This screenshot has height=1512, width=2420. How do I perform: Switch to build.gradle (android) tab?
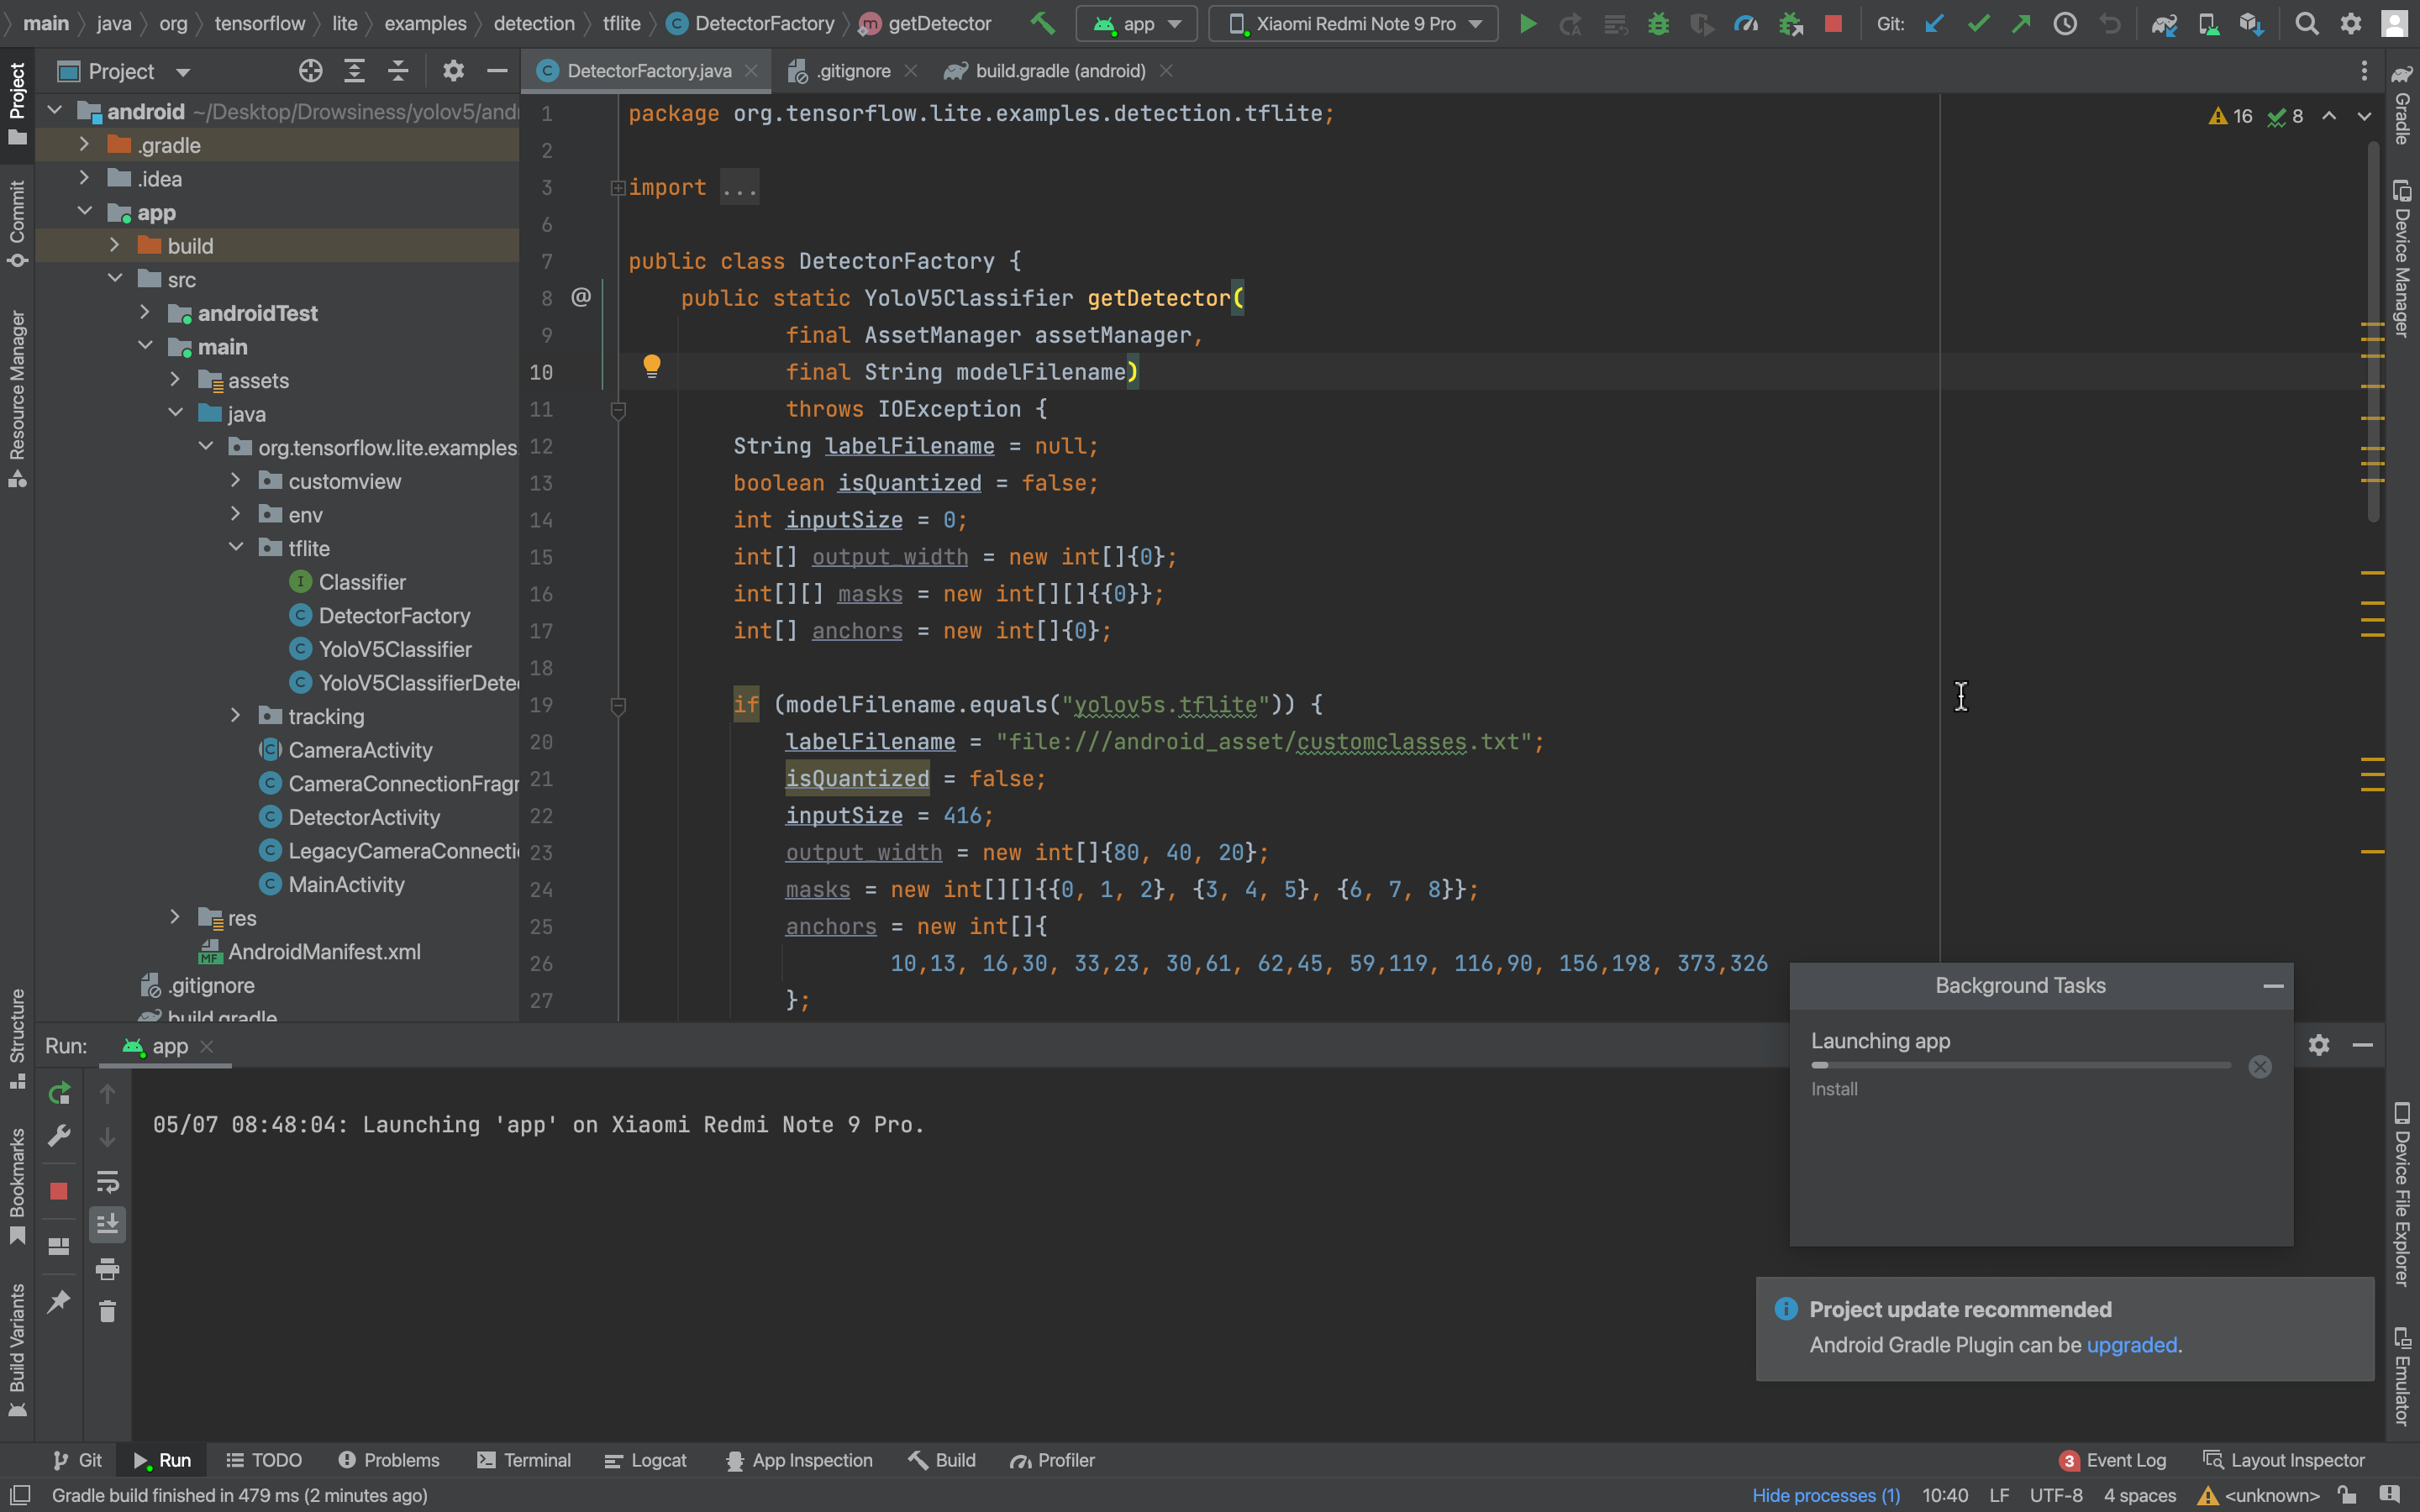click(x=1059, y=71)
